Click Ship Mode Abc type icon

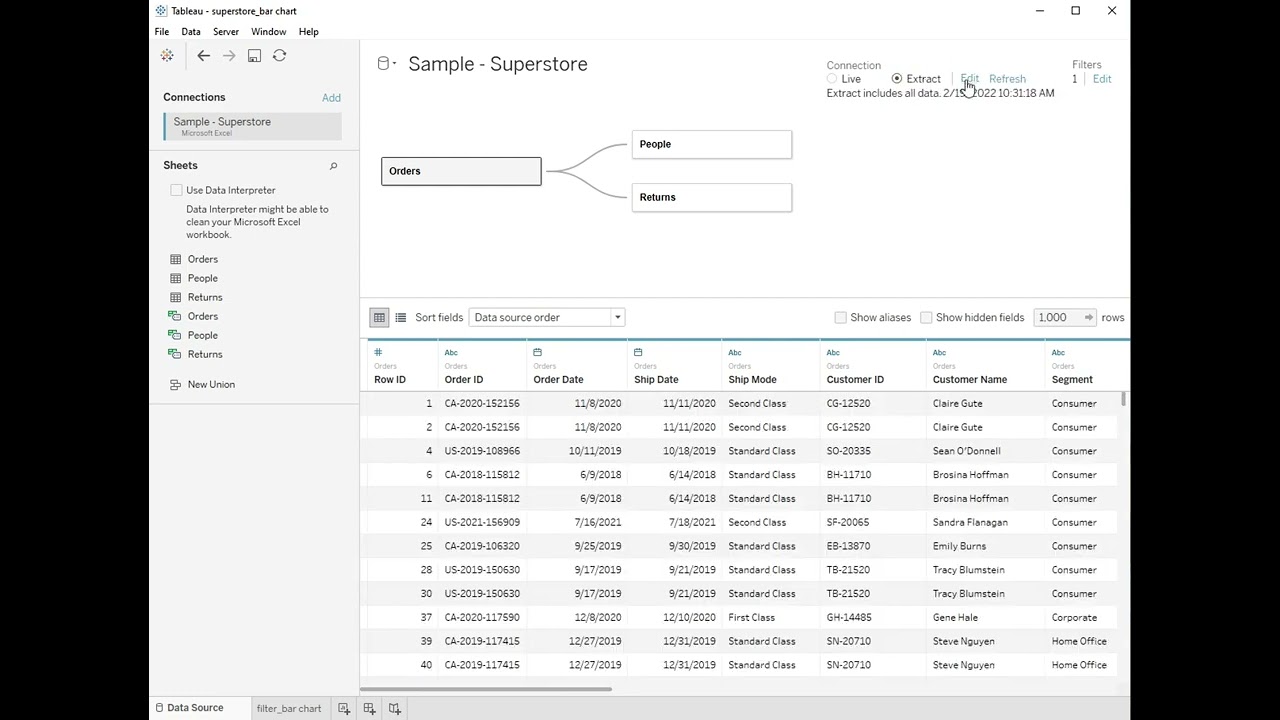pyautogui.click(x=735, y=352)
